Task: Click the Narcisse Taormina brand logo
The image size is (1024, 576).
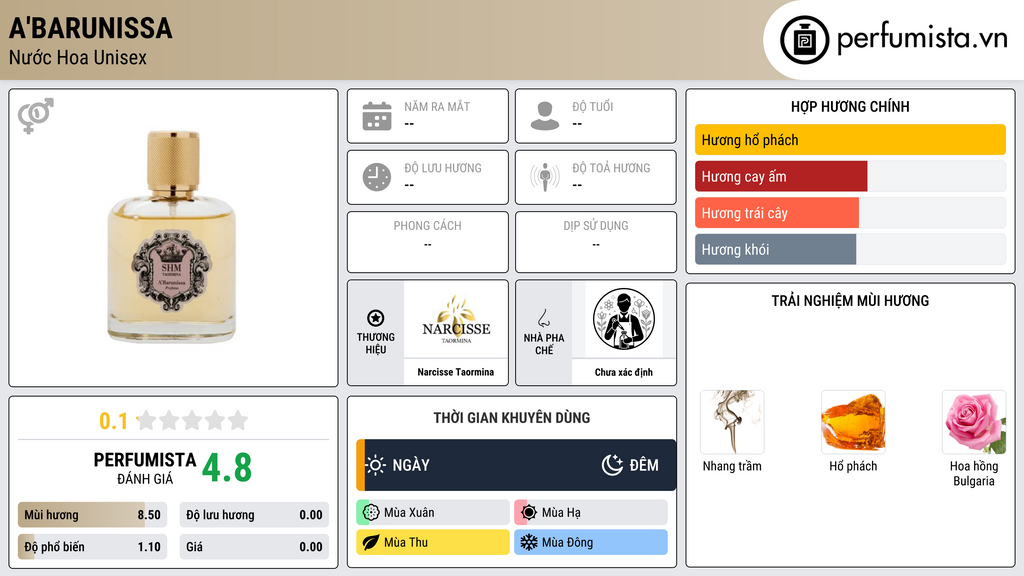Action: pos(456,319)
